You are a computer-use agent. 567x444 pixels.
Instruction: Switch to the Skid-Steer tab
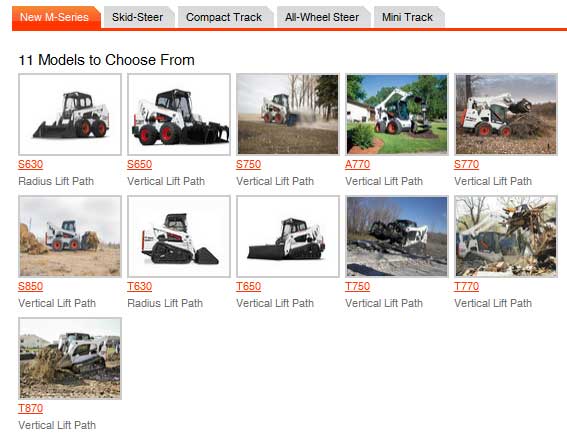click(x=138, y=17)
